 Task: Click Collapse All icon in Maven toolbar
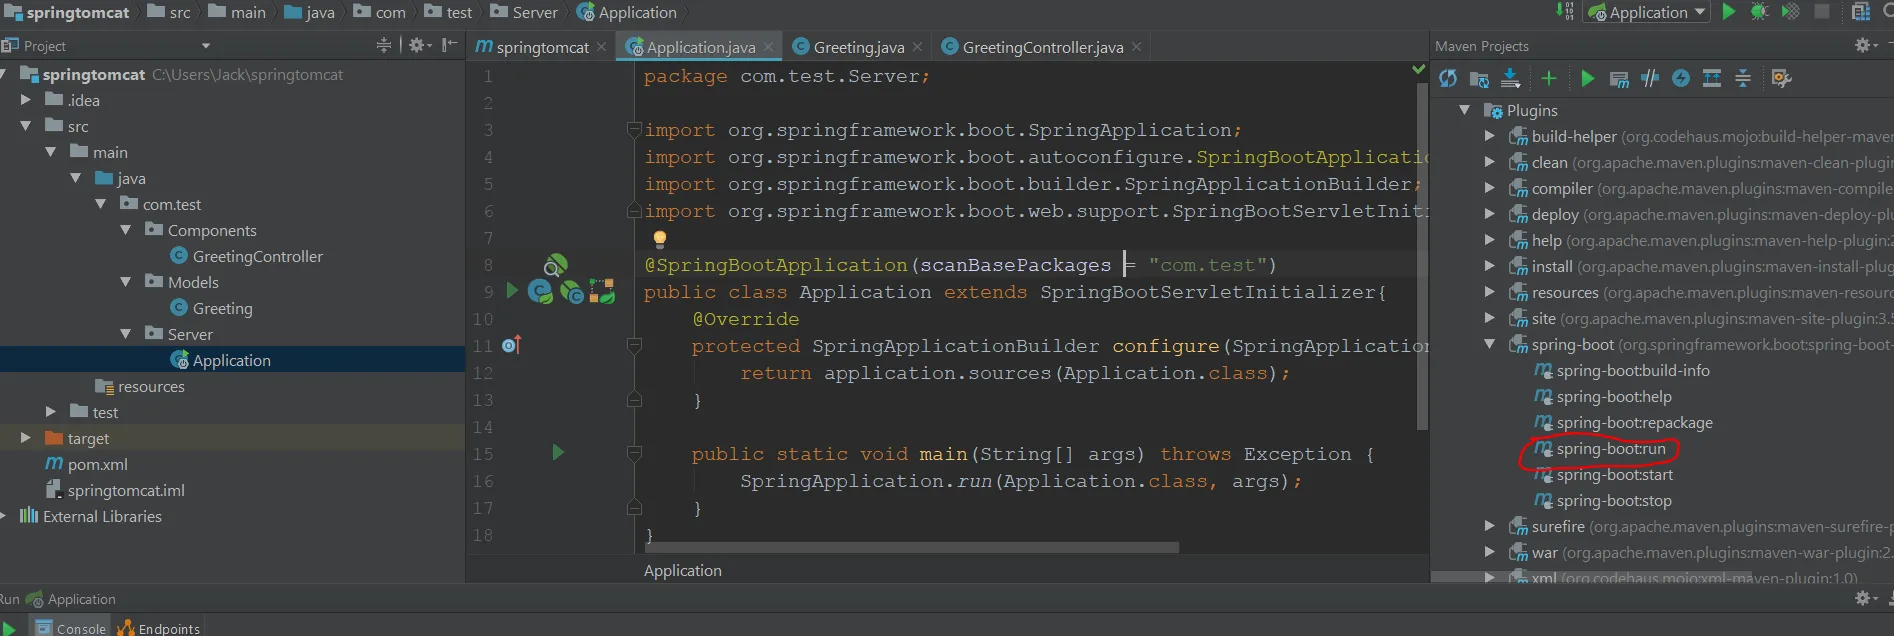click(1743, 79)
